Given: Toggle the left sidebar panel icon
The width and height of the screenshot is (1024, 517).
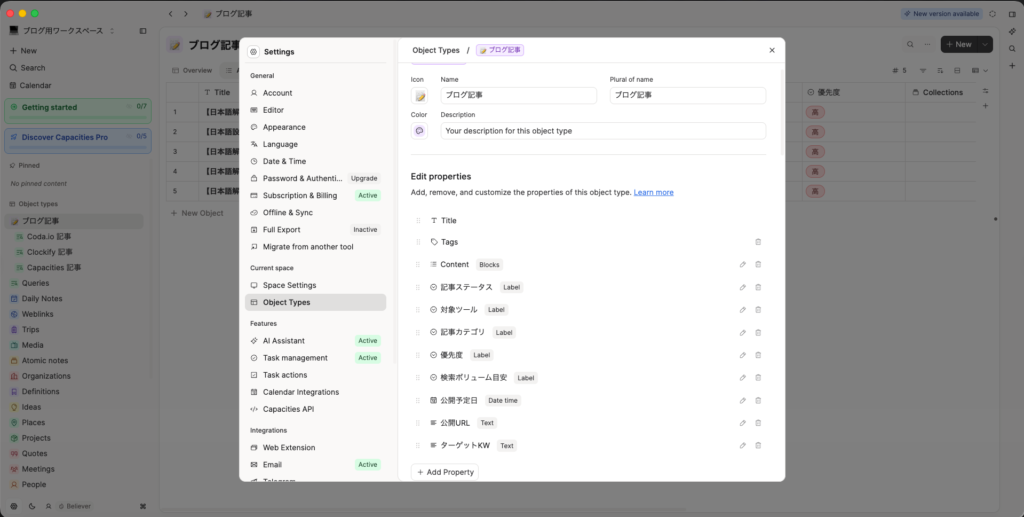Looking at the screenshot, I should coord(143,31).
